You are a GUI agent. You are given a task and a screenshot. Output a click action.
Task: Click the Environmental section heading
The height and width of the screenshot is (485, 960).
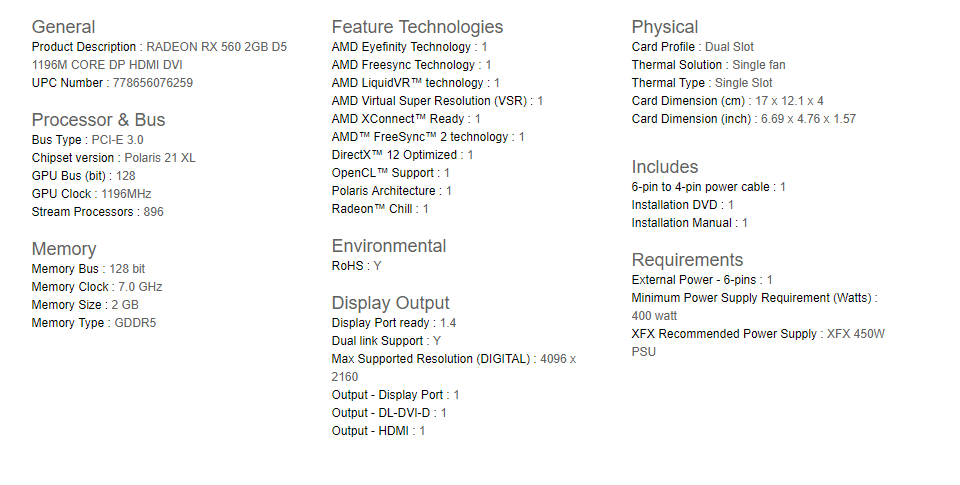(389, 246)
